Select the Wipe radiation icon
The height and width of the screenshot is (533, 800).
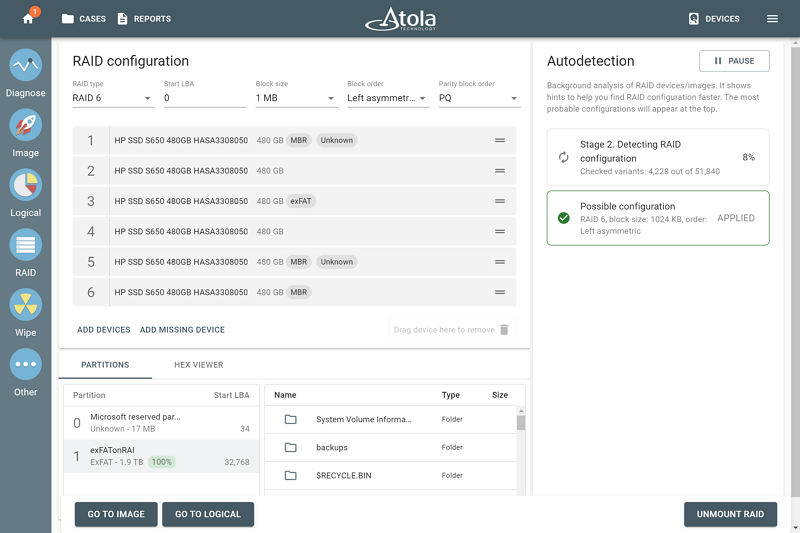(x=26, y=304)
